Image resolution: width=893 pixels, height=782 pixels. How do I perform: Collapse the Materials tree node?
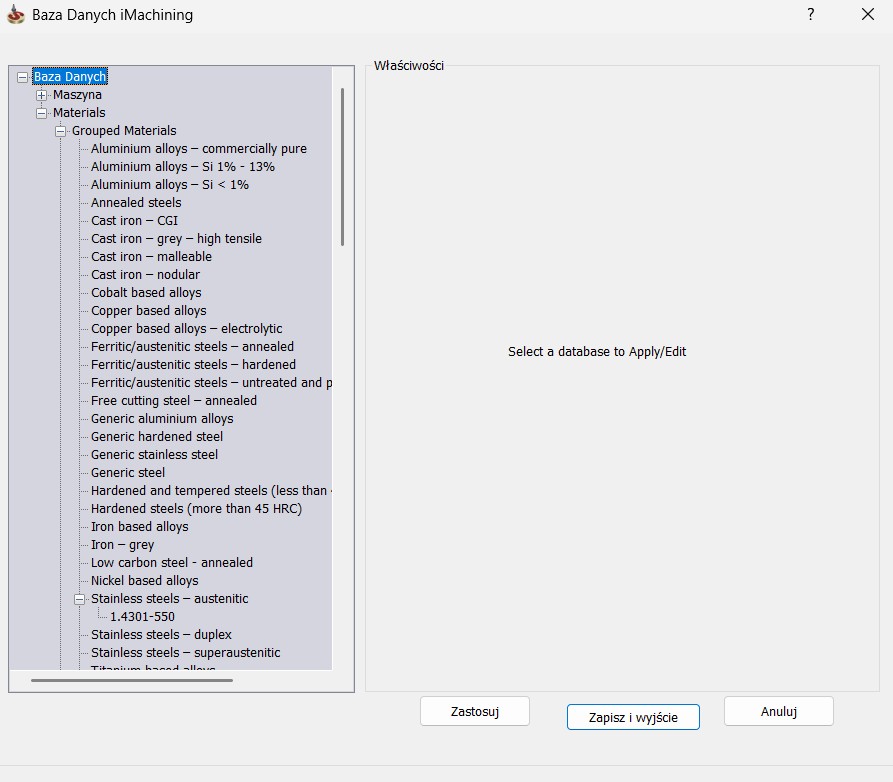pyautogui.click(x=42, y=113)
